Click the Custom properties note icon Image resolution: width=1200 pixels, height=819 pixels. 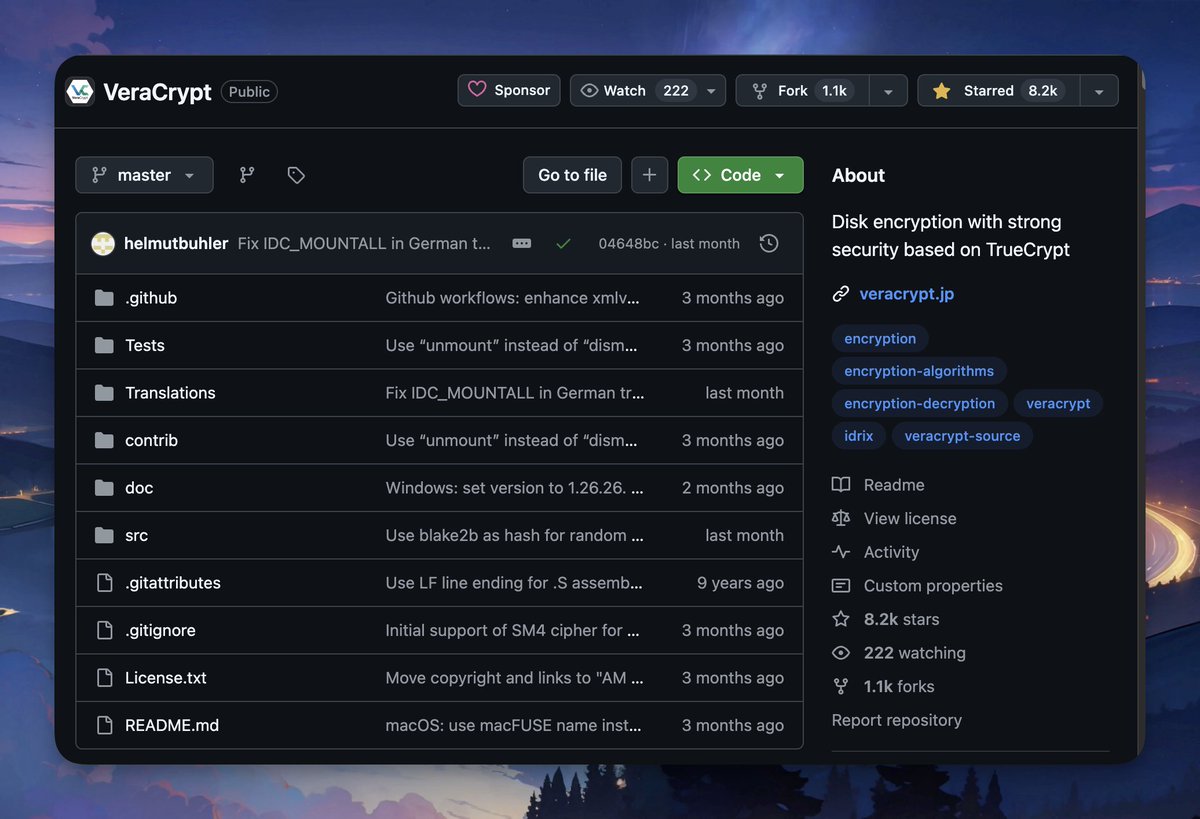[841, 586]
